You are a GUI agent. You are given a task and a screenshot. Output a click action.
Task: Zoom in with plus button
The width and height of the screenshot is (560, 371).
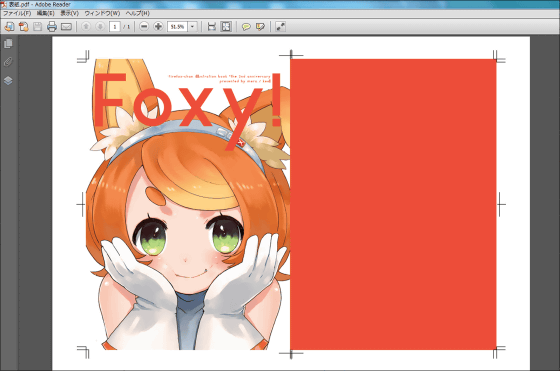pyautogui.click(x=158, y=26)
